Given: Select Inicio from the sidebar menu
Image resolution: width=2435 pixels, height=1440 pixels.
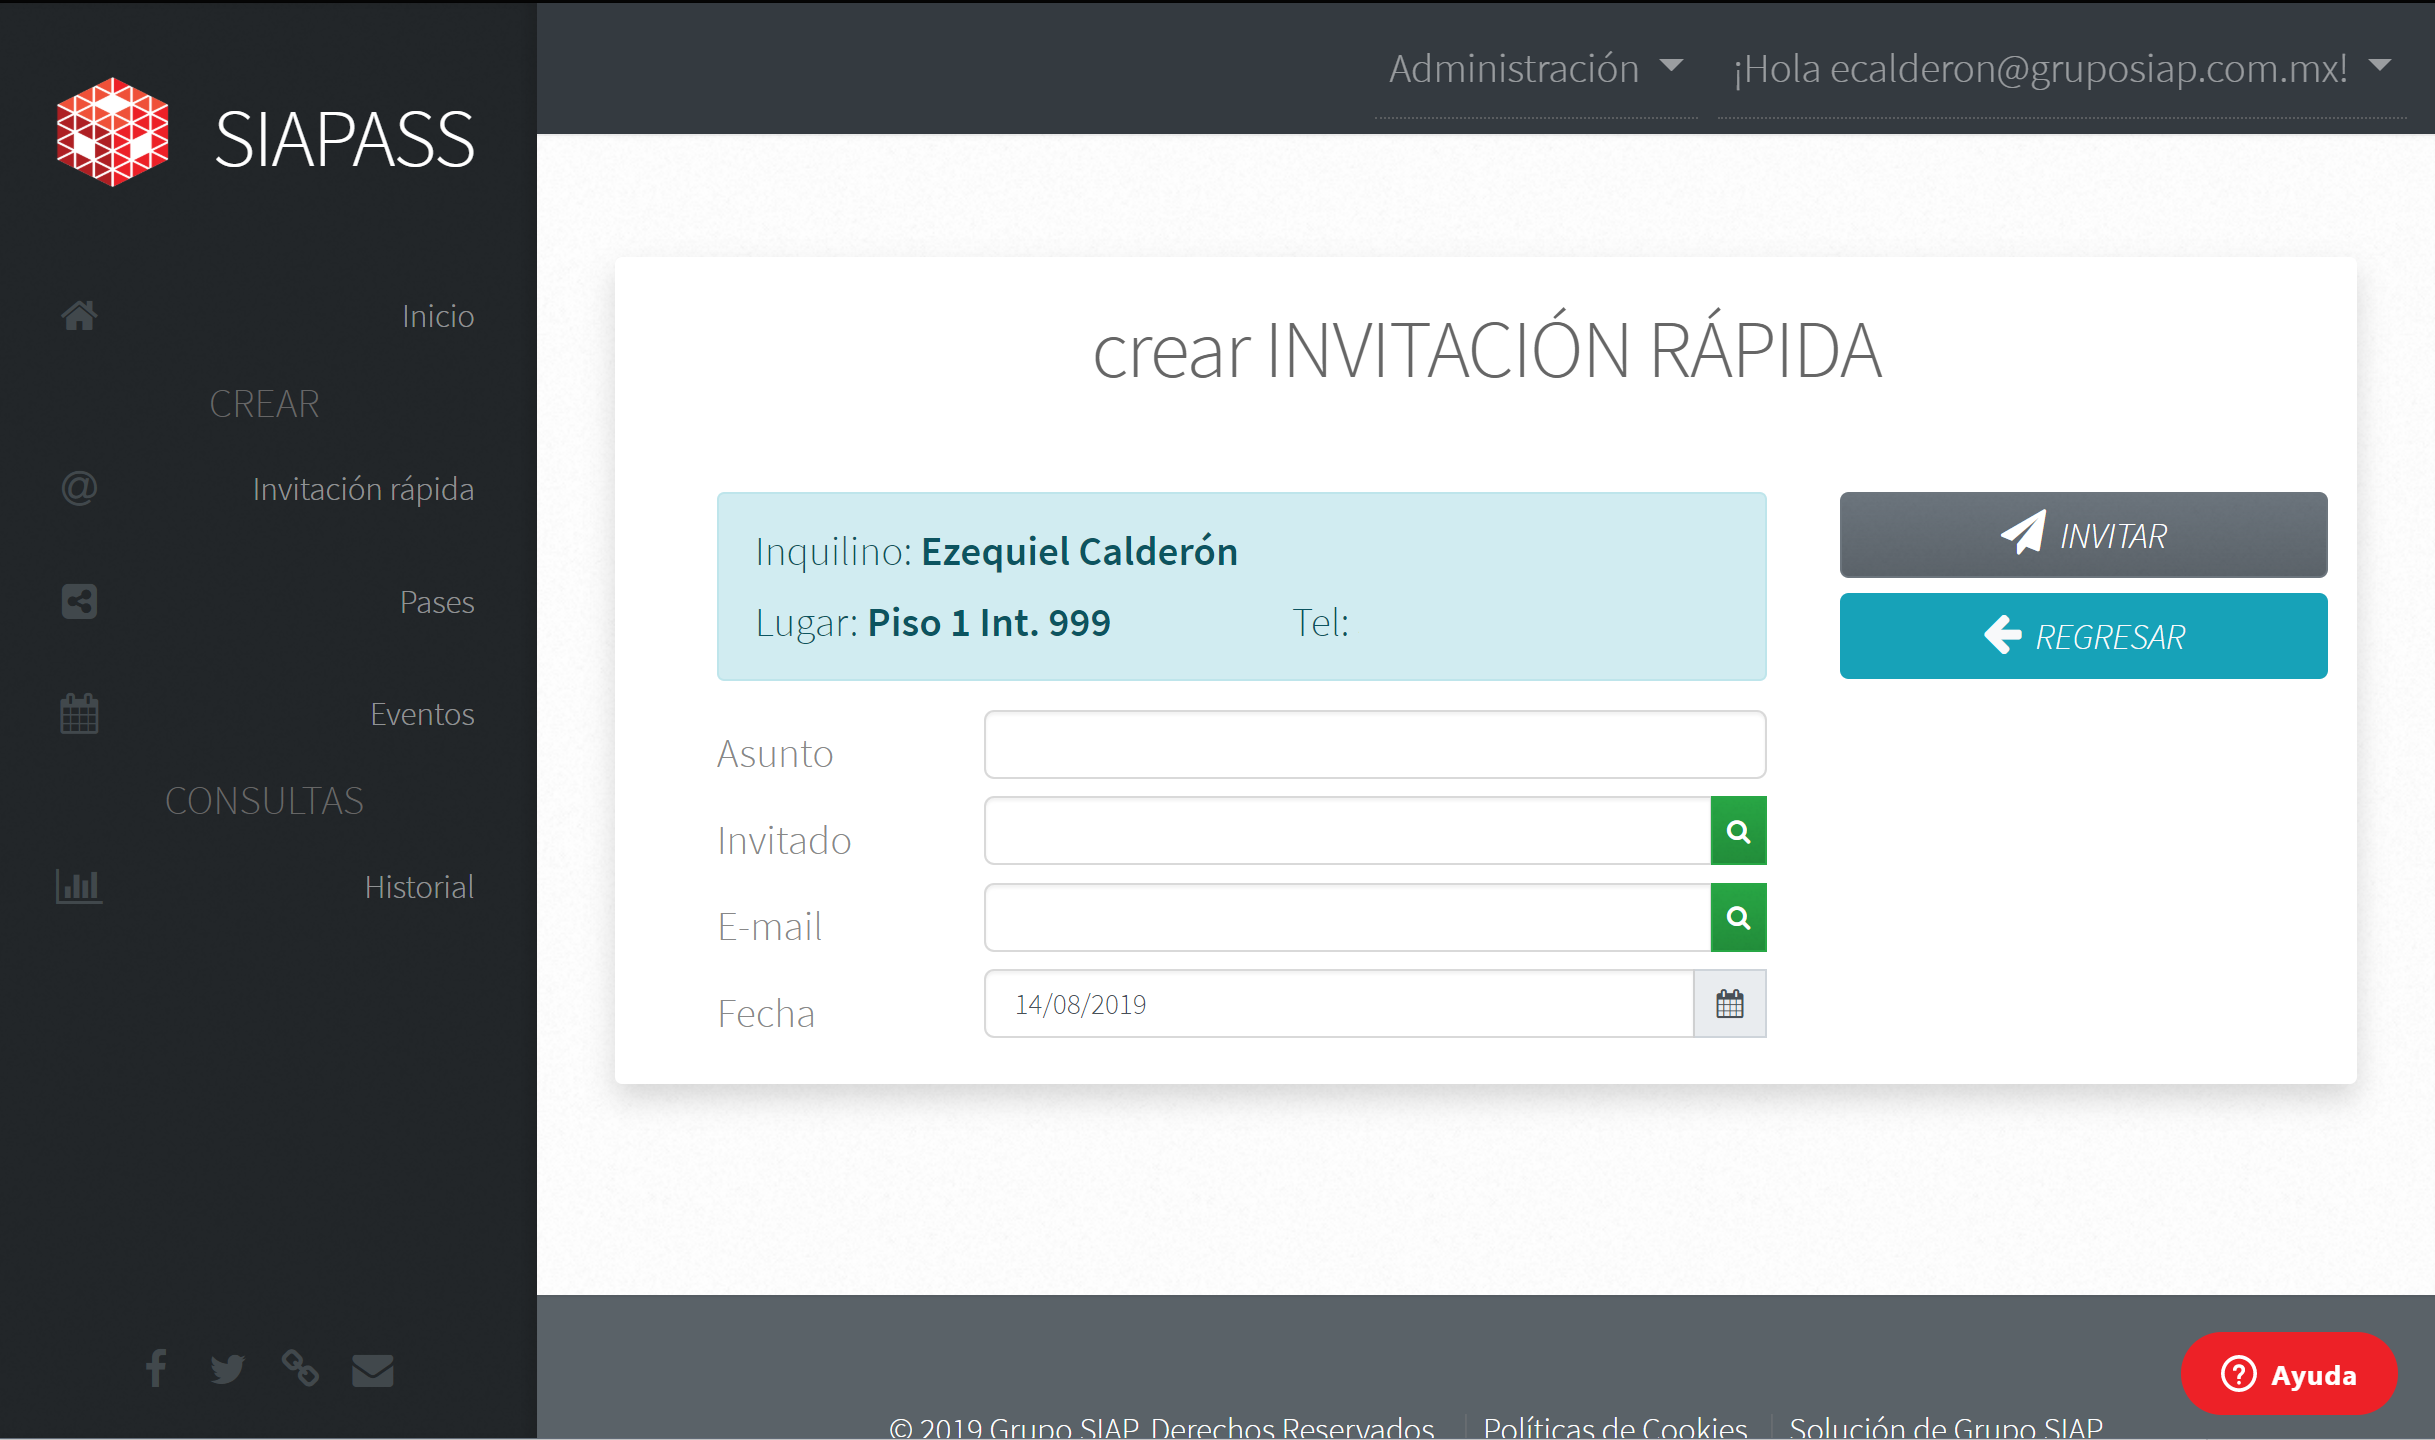Looking at the screenshot, I should (x=437, y=316).
